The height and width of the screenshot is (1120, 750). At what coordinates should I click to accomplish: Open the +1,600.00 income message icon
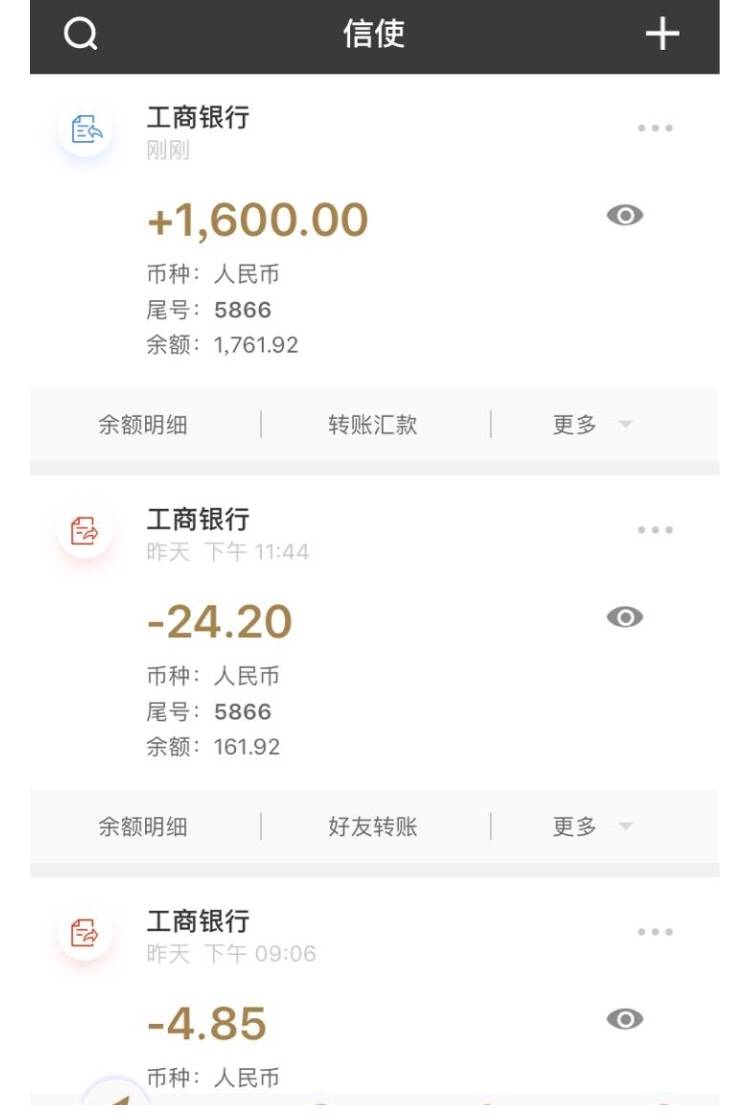click(86, 130)
